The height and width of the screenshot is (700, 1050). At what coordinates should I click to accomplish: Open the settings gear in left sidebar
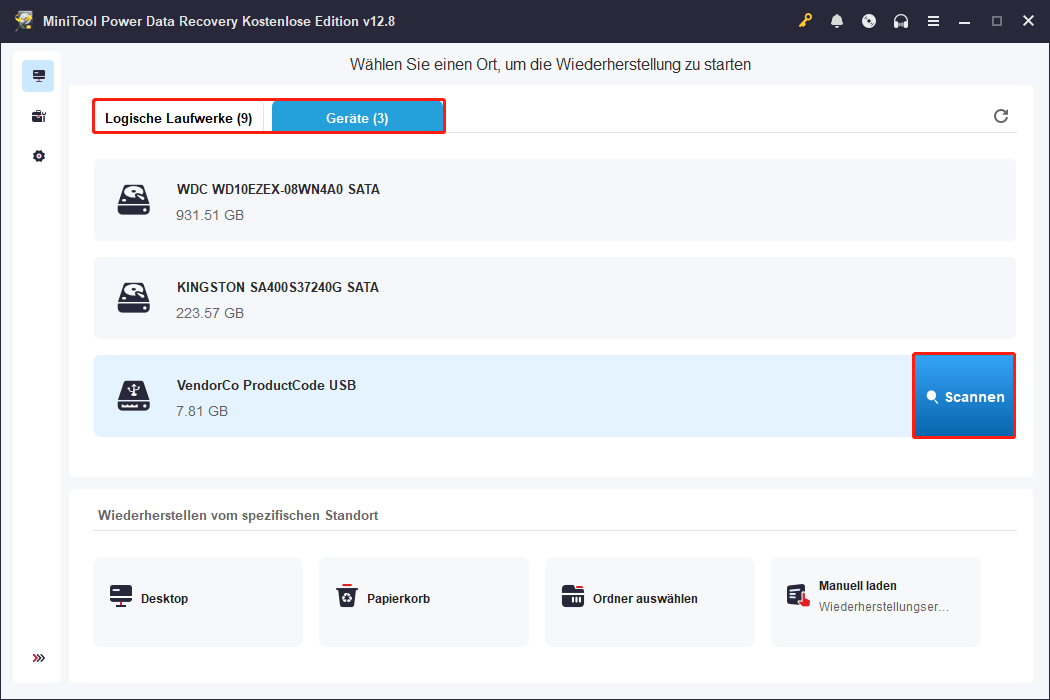39,156
